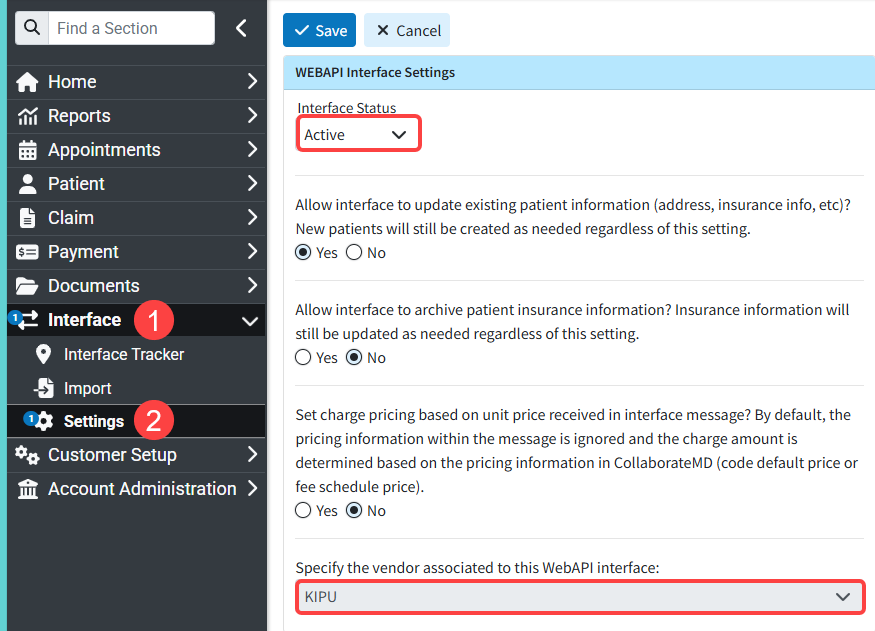Click the Documents folder icon
The width and height of the screenshot is (875, 631).
coord(28,286)
